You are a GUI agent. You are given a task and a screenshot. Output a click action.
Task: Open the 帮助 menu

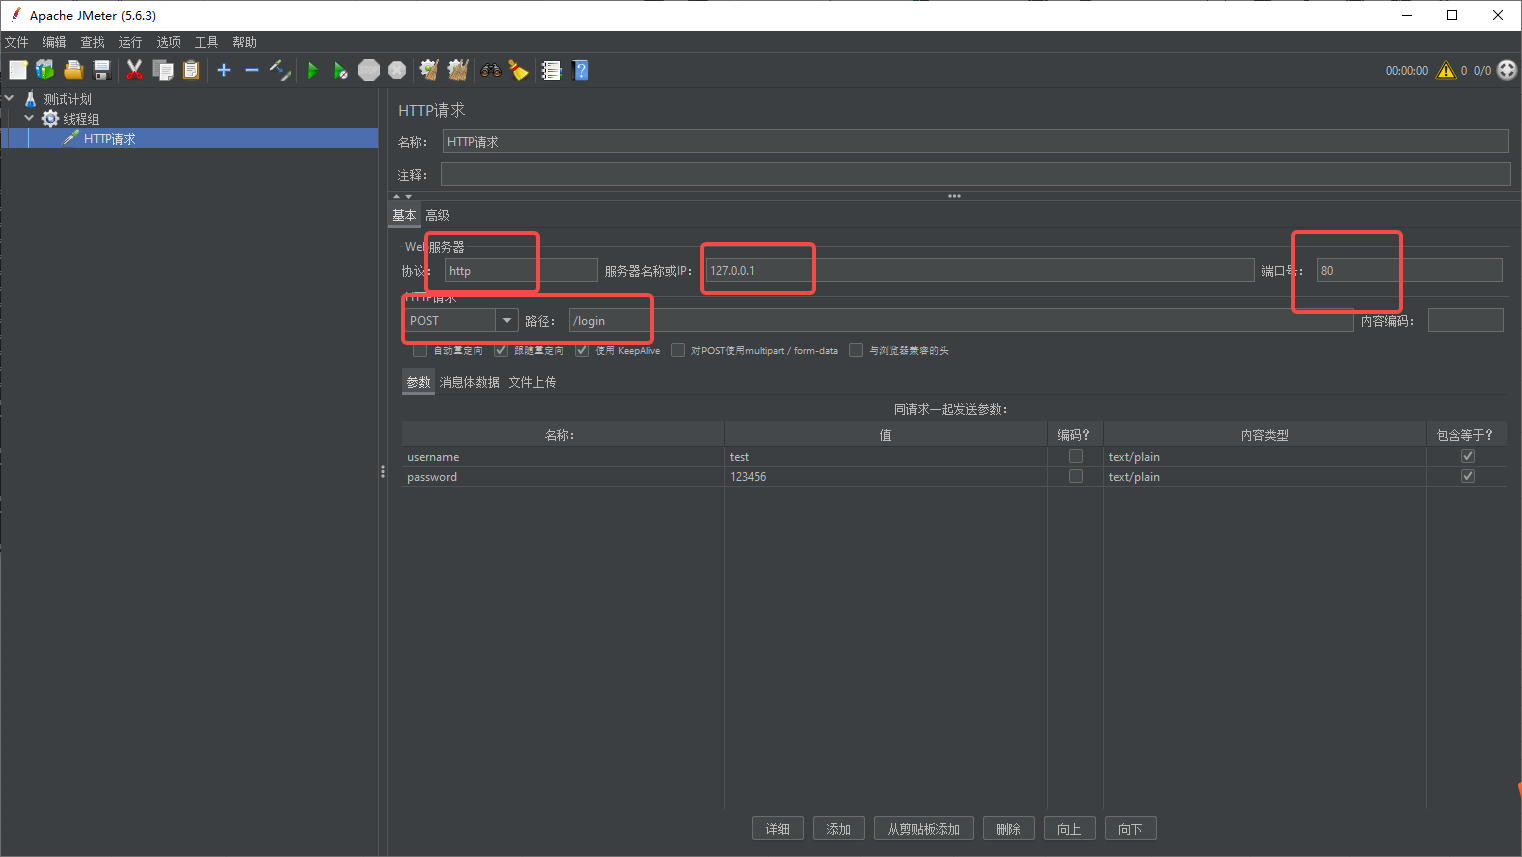(x=244, y=42)
